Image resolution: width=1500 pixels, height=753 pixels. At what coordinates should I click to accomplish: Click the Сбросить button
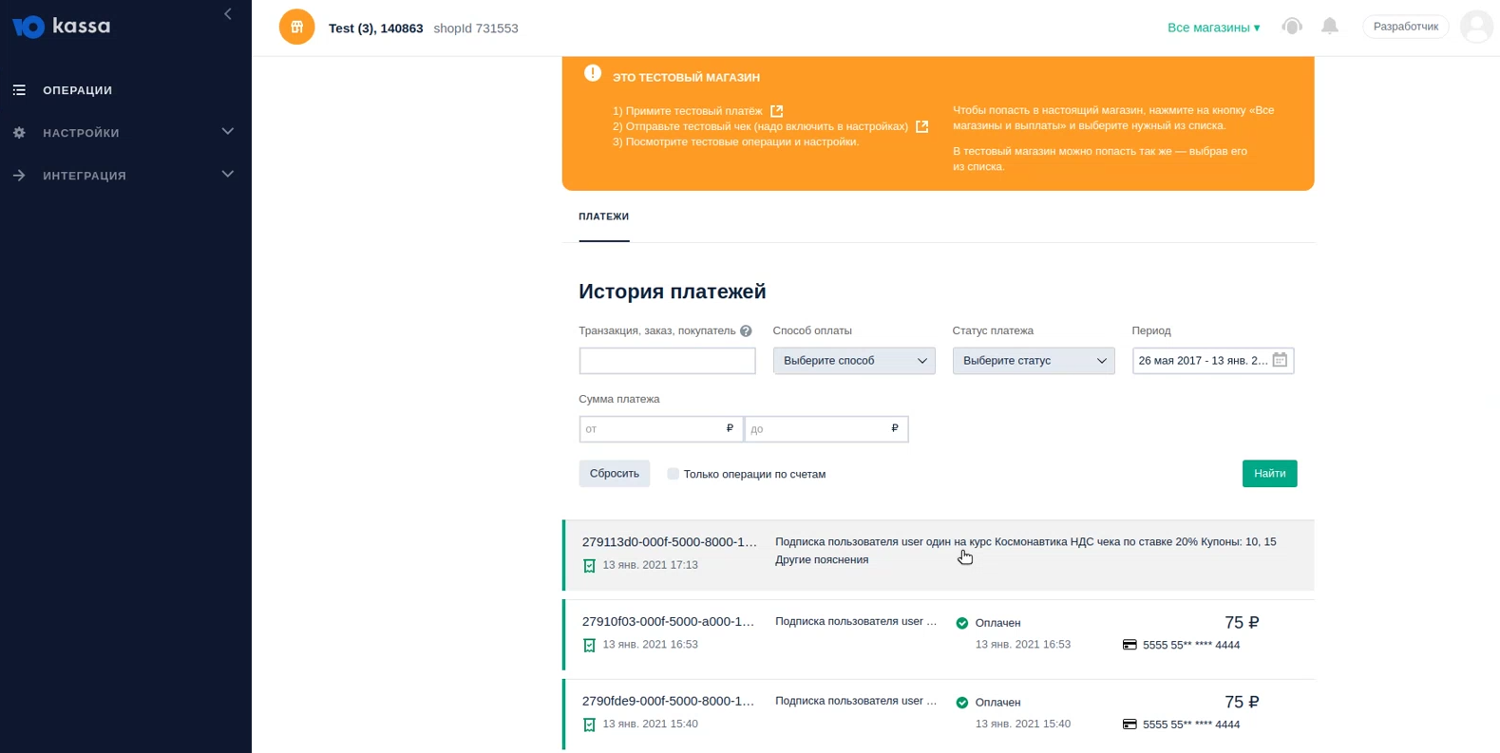[614, 474]
